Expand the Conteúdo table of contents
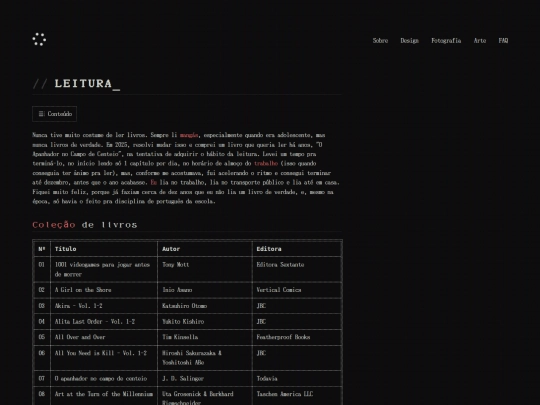This screenshot has width=540, height=405. coord(54,114)
